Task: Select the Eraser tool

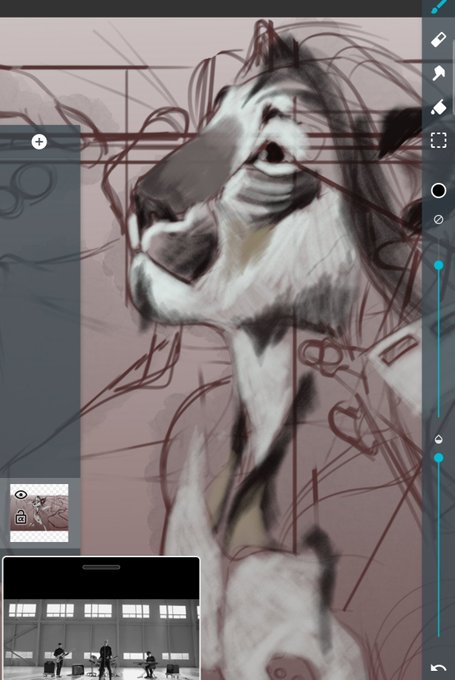Action: click(439, 39)
